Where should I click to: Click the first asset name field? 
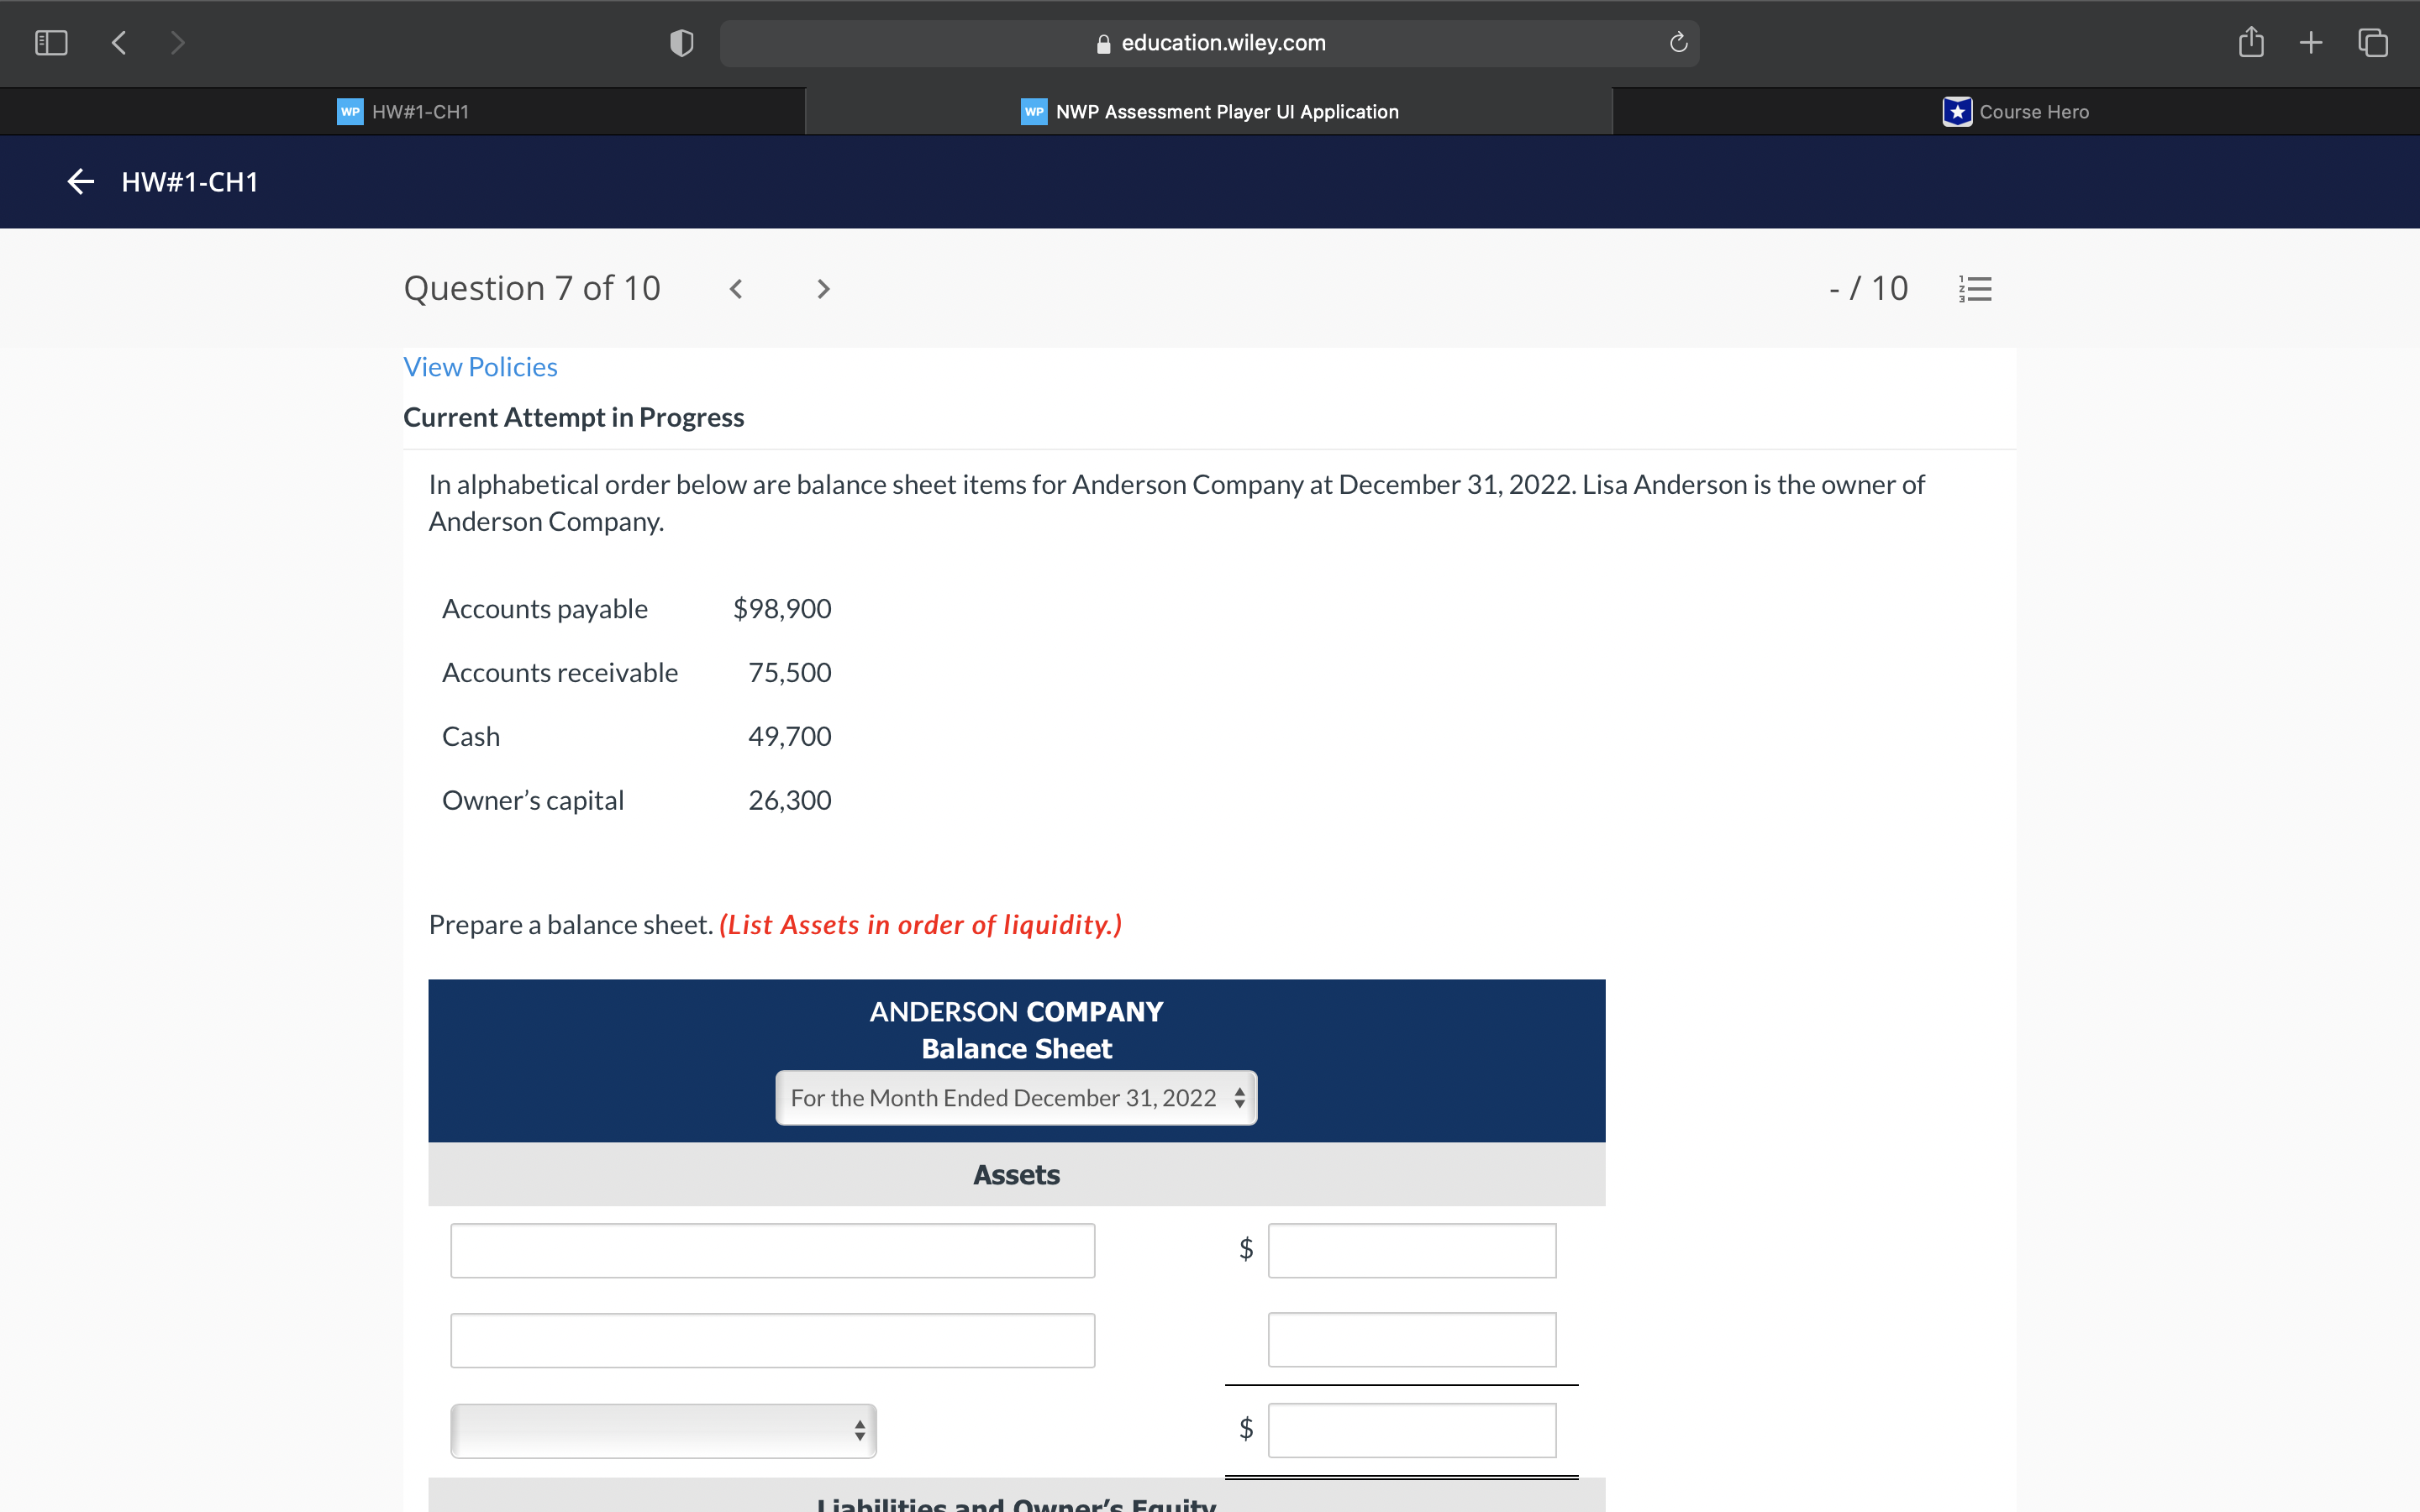(772, 1250)
